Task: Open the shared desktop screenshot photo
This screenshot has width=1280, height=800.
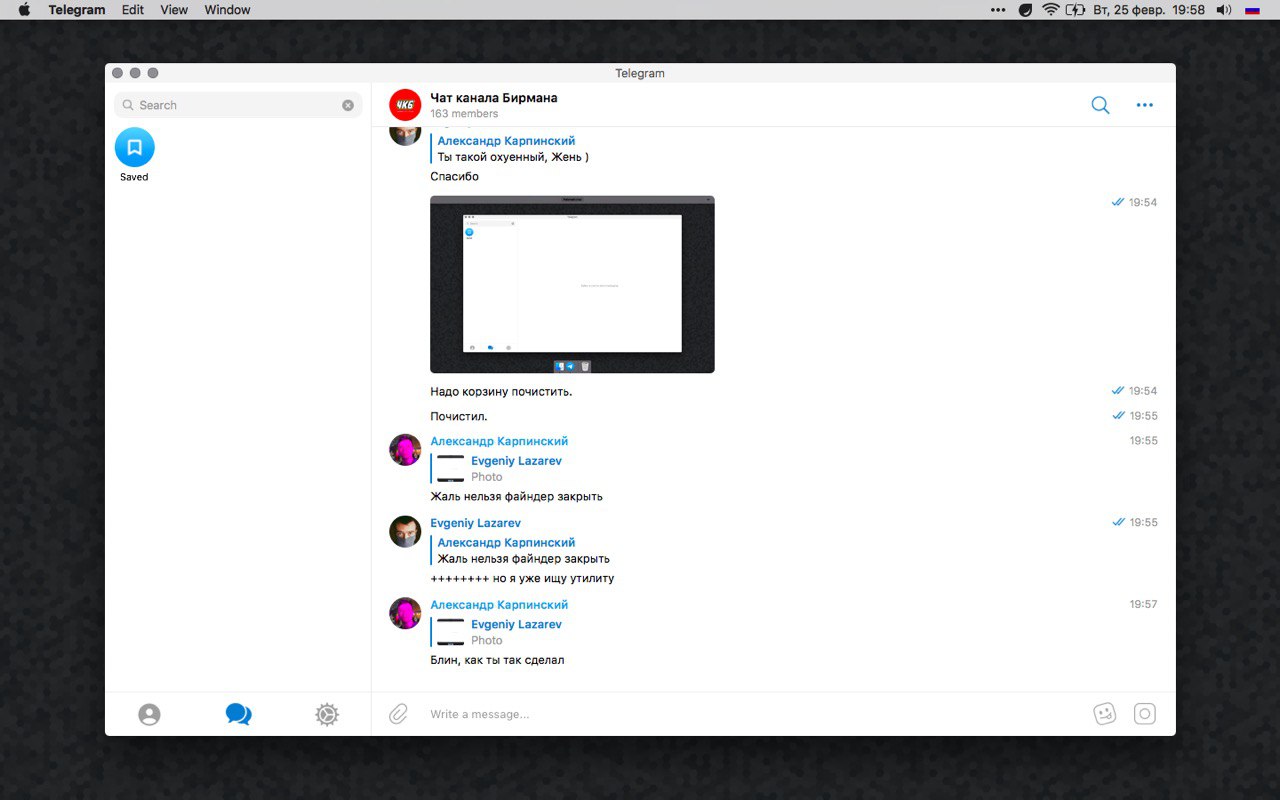Action: point(572,284)
